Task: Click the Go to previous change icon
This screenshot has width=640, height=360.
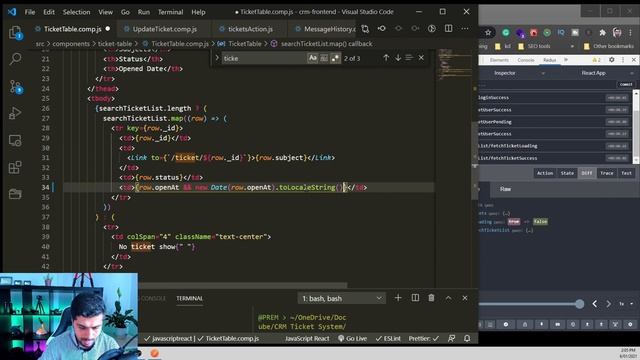Action: [x=382, y=29]
